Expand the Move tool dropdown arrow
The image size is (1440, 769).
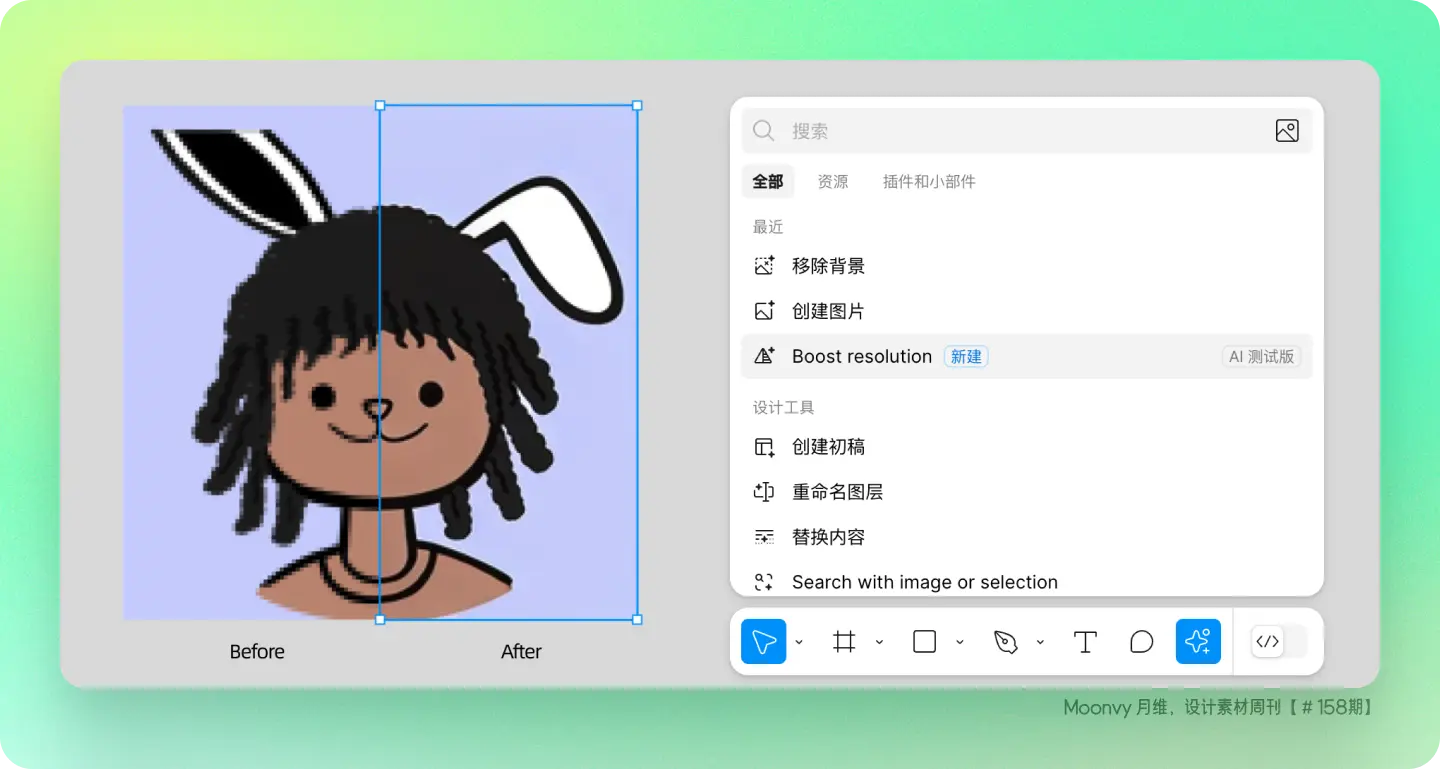coord(799,642)
